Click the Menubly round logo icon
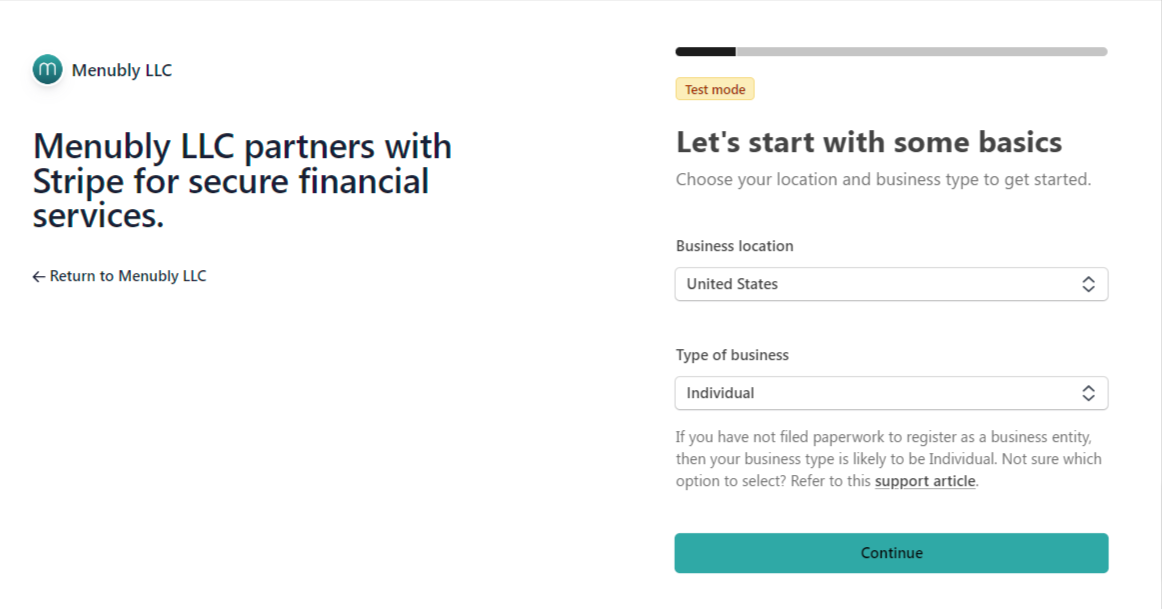1162x609 pixels. click(x=47, y=70)
